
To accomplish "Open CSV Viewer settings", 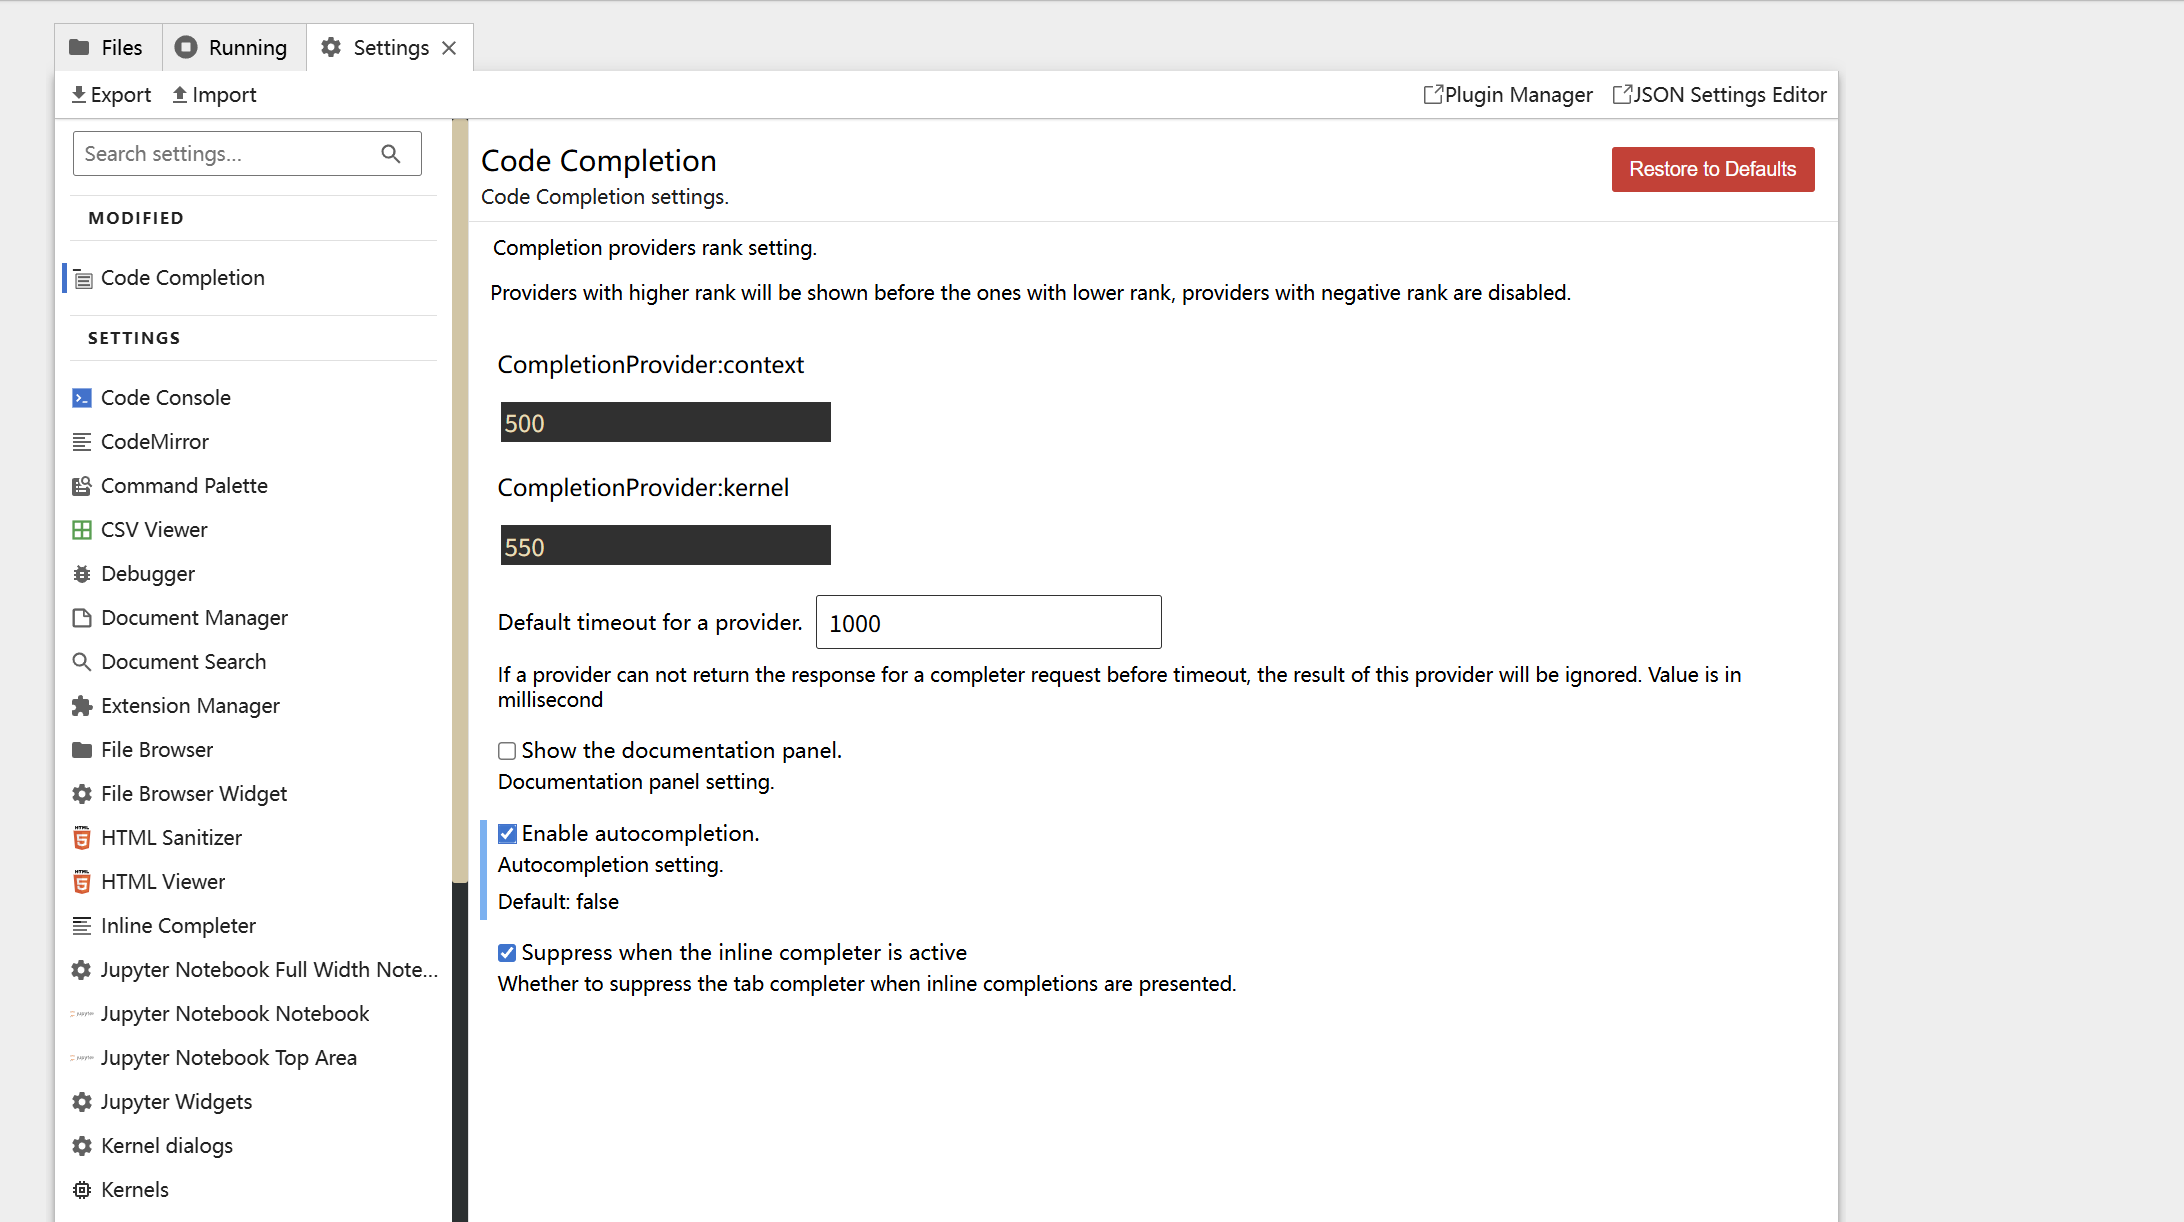I will (x=154, y=530).
